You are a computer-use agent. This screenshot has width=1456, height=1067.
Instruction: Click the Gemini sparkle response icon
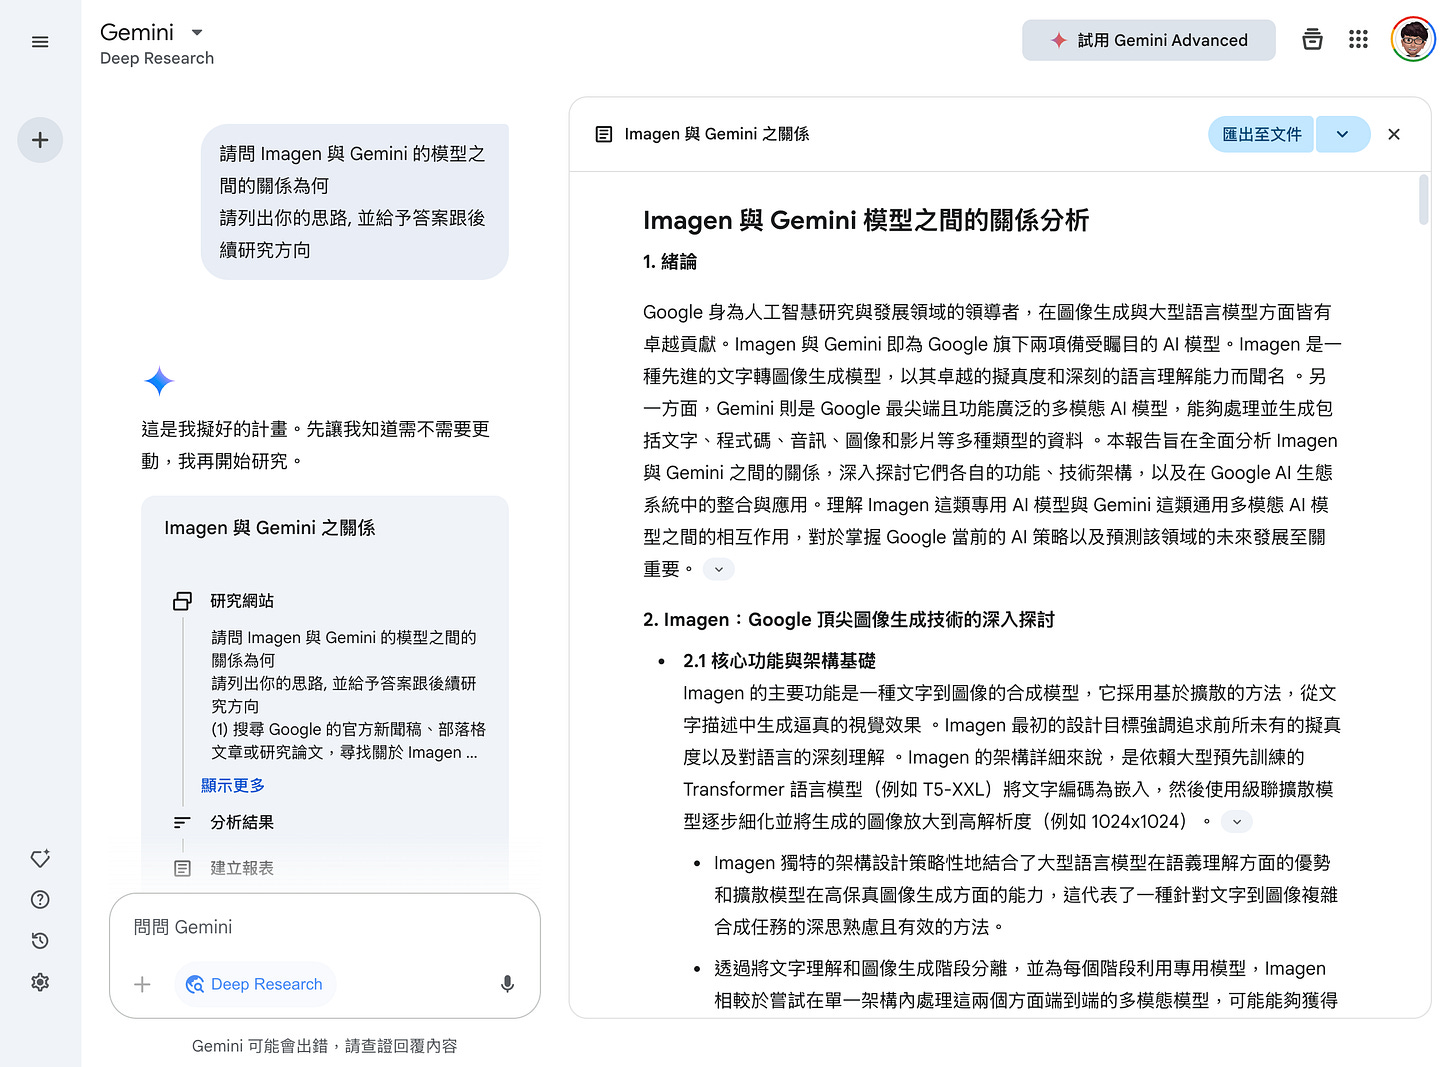click(x=159, y=381)
